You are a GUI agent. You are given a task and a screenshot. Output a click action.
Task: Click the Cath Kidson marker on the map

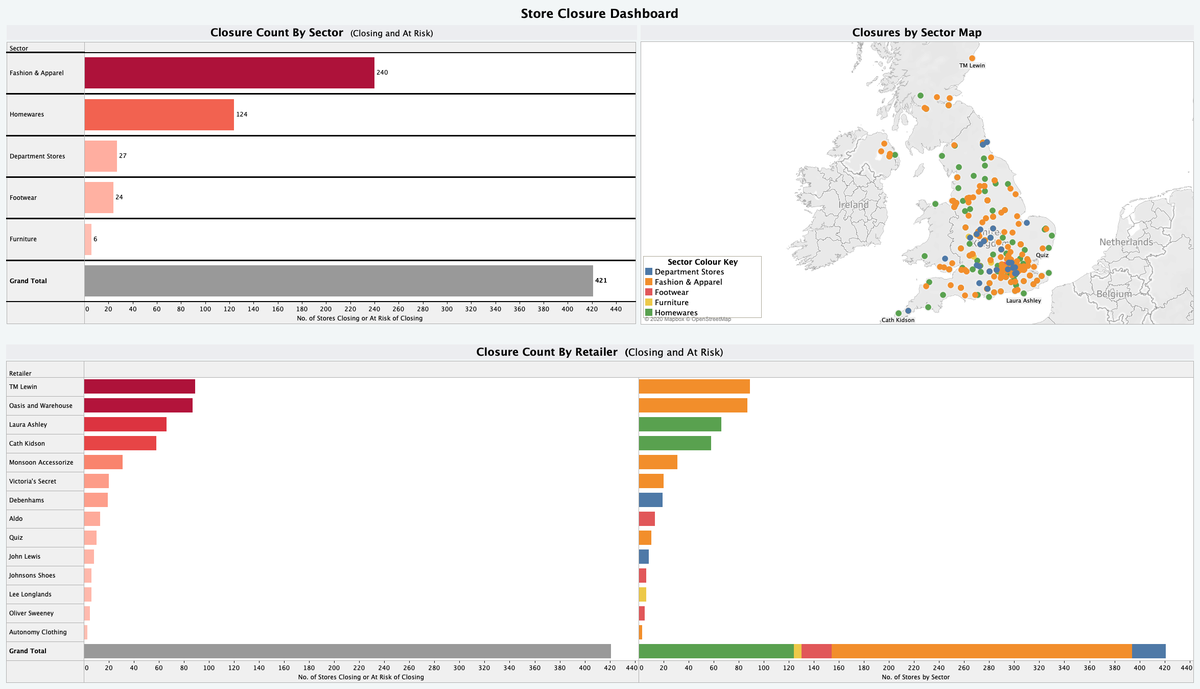tap(898, 311)
